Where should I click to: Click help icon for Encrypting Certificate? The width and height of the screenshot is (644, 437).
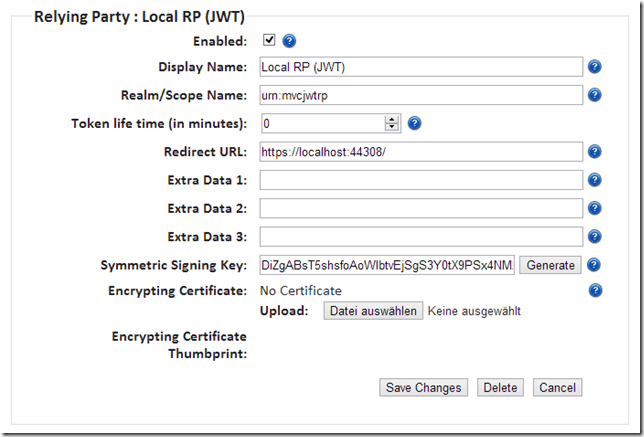point(594,291)
